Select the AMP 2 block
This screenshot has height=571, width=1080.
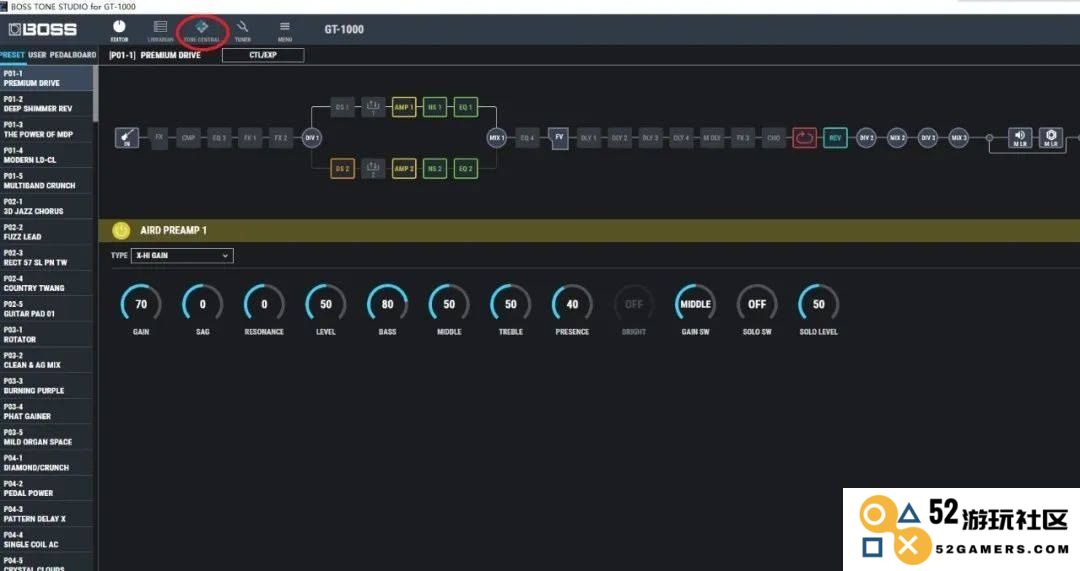(x=404, y=168)
